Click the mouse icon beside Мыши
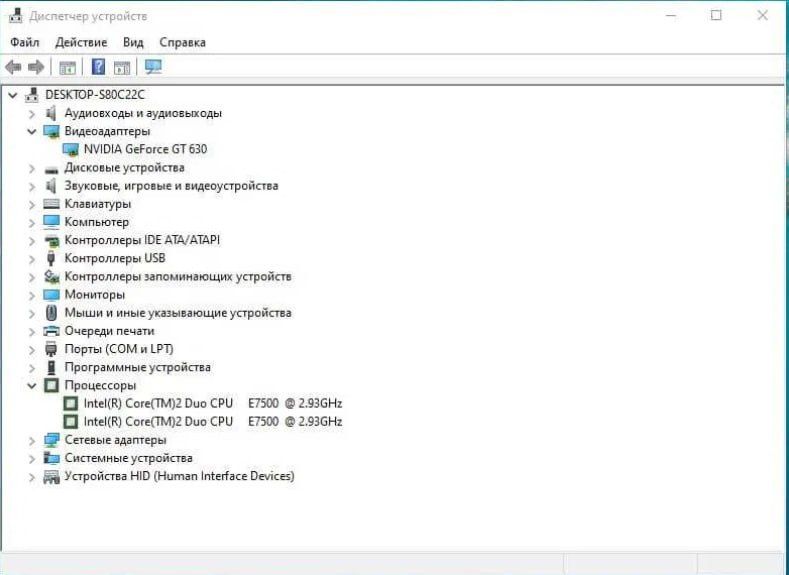Viewport: 789px width, 575px height. pyautogui.click(x=51, y=313)
